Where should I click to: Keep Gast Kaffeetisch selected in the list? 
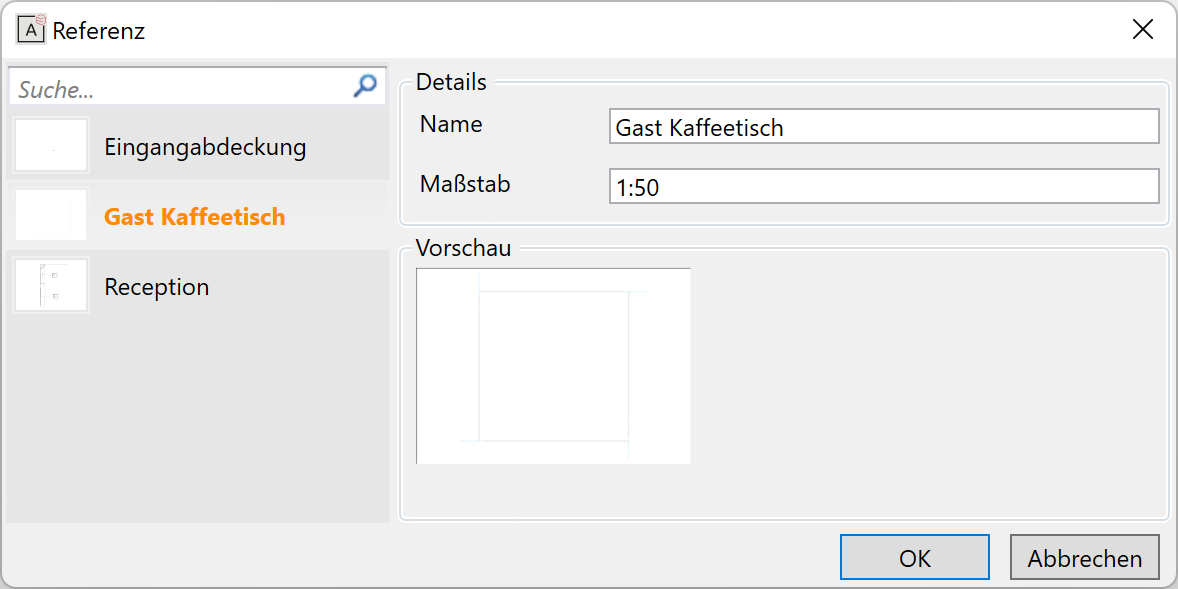pyautogui.click(x=194, y=216)
